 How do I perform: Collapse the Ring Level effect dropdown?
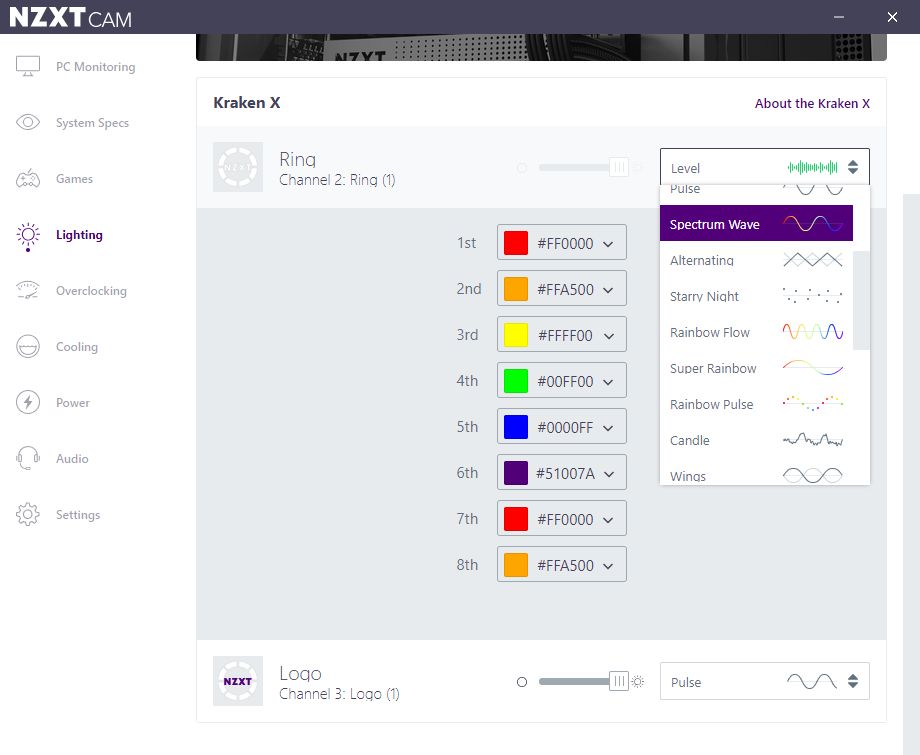click(x=765, y=167)
